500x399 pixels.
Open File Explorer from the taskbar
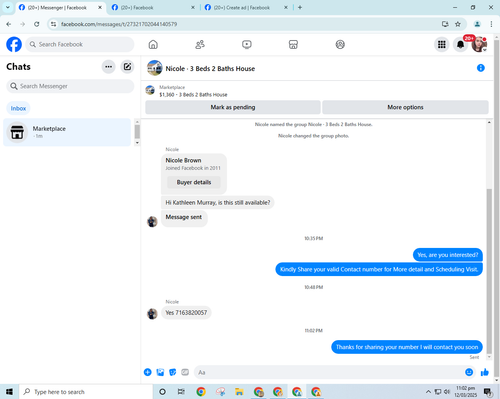[x=239, y=392]
